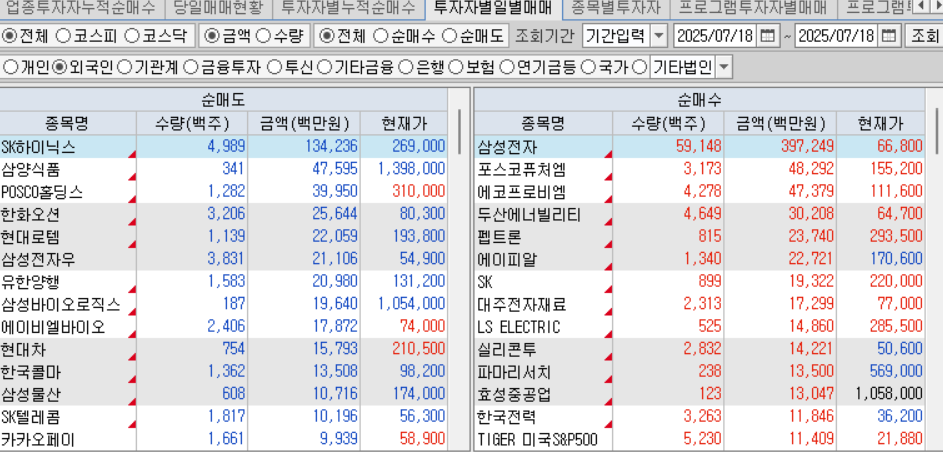The image size is (943, 452).
Task: Select 두산에너빌리티 in 순매수 list
Action: point(699,214)
